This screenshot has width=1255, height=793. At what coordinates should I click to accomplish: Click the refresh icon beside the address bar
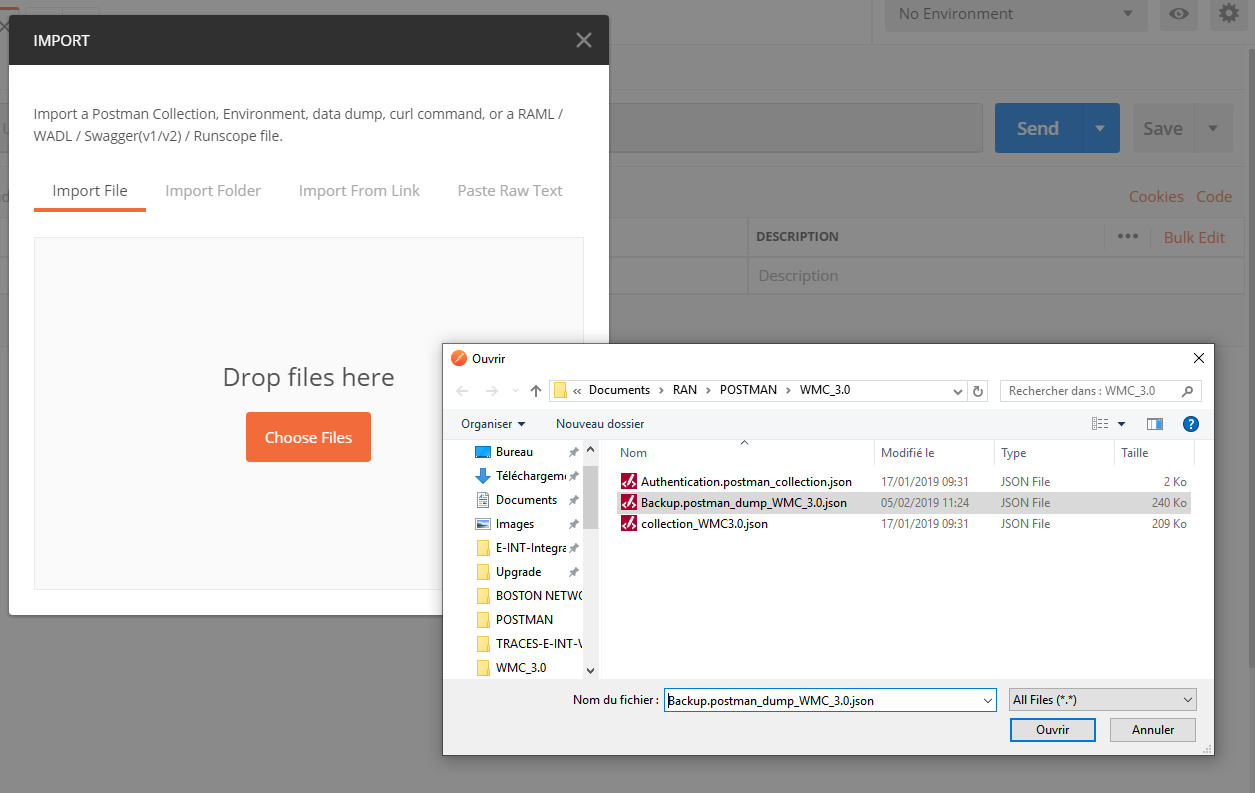pyautogui.click(x=978, y=390)
